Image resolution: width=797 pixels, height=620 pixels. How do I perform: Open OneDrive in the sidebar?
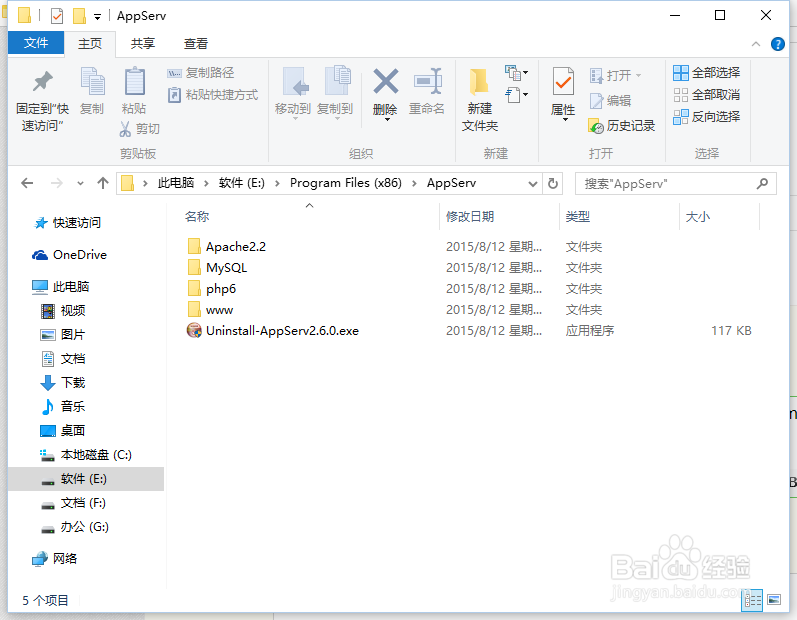point(69,255)
